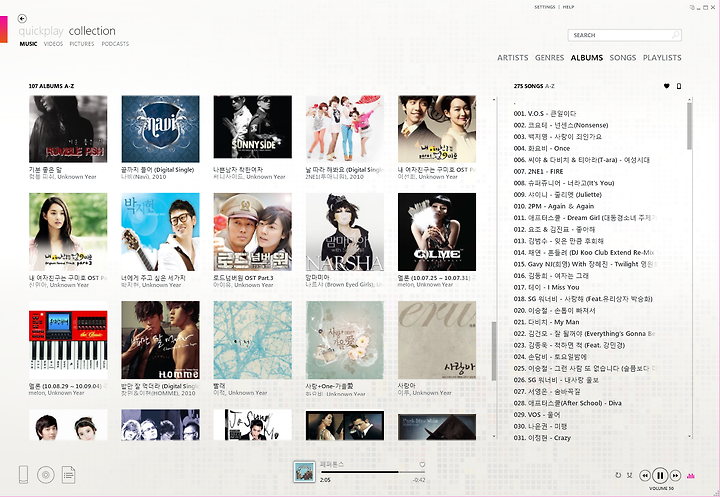Switch to Playlists view

tap(662, 57)
